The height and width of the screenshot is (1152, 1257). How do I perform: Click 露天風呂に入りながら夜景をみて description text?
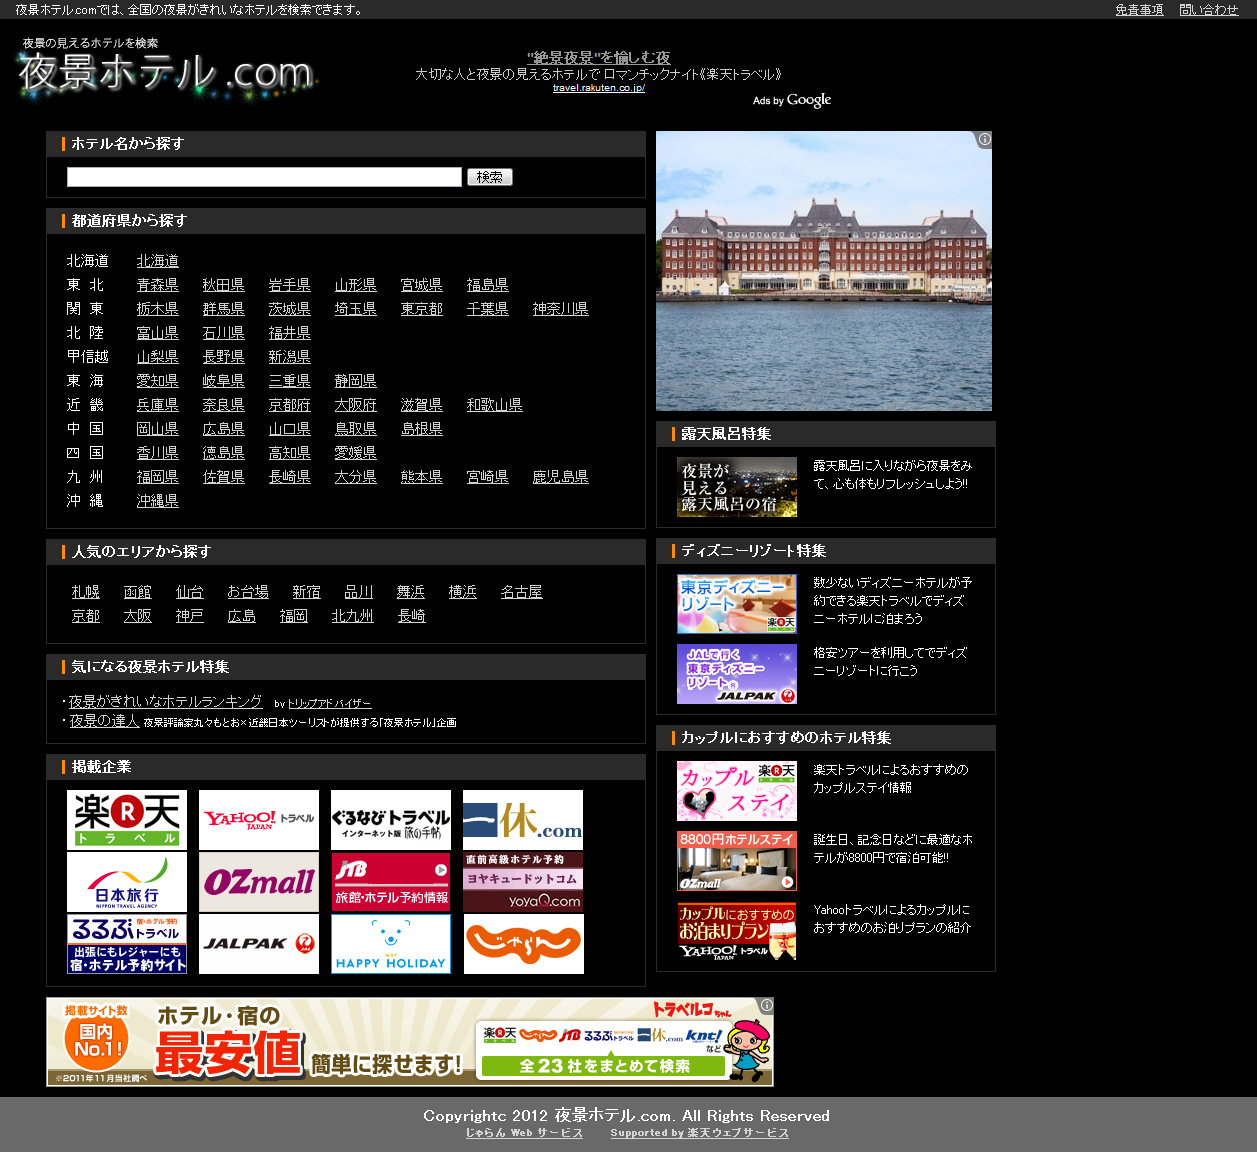892,475
